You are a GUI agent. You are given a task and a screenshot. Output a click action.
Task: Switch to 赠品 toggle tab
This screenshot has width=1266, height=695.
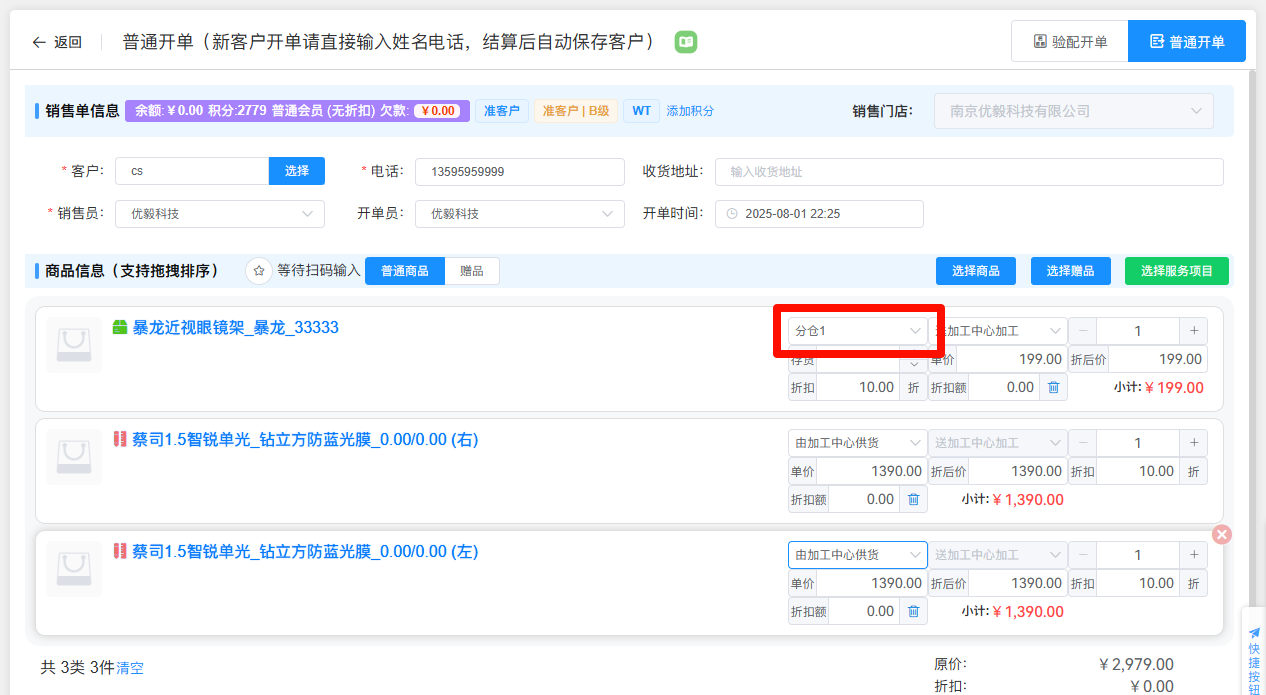[x=471, y=271]
